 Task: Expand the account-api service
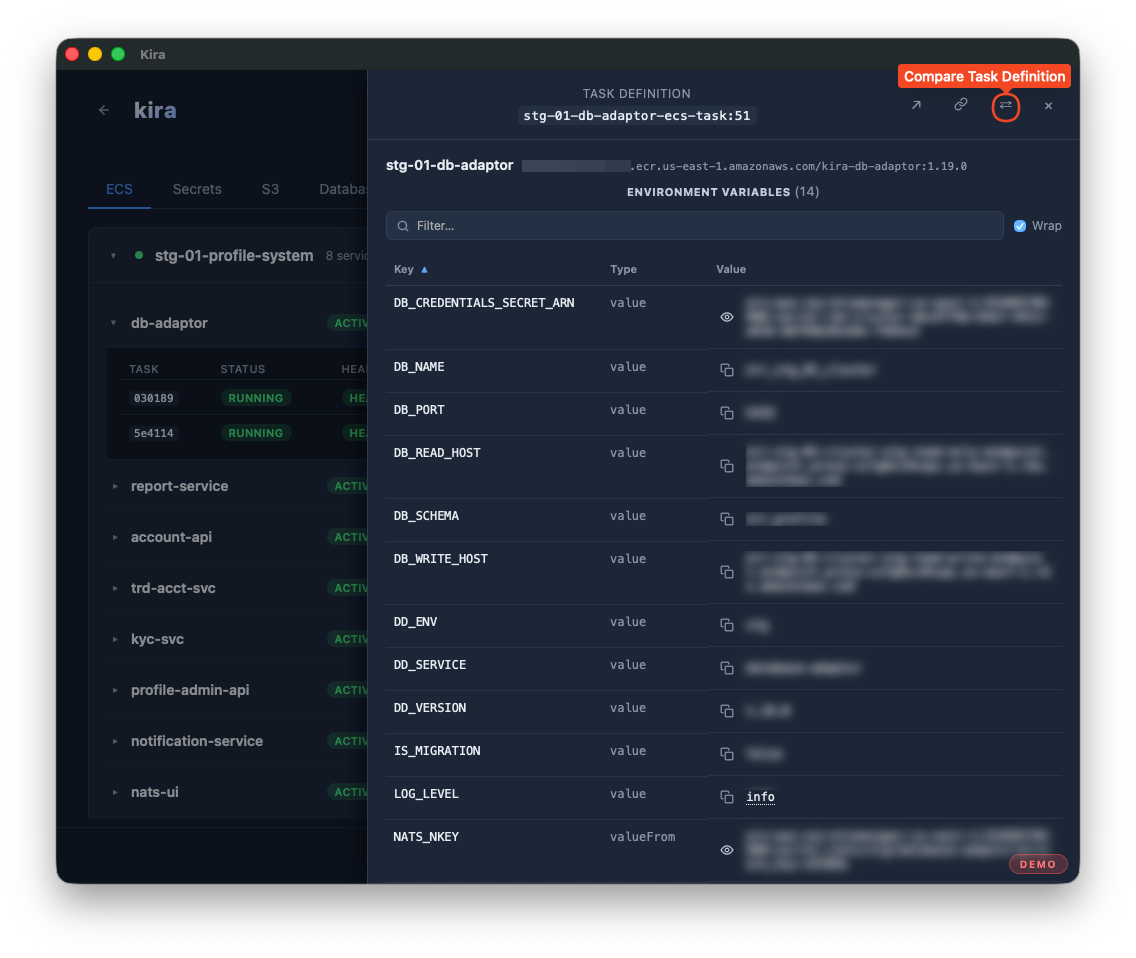coord(115,538)
